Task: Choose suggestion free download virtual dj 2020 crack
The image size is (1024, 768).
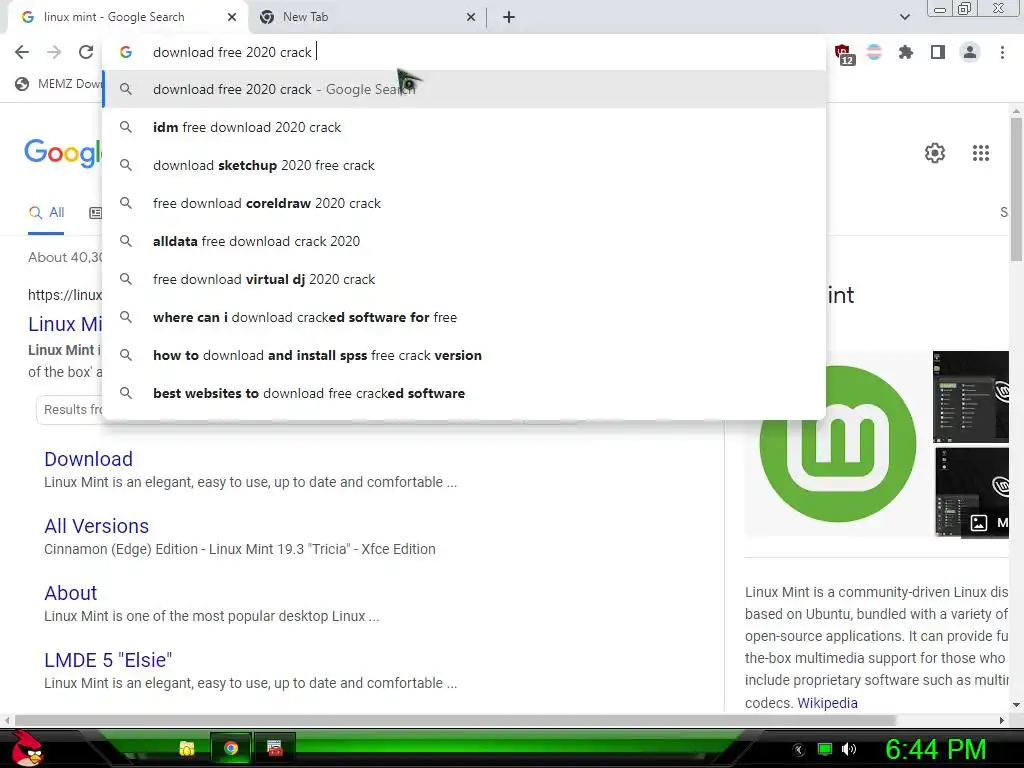Action: pos(464,279)
